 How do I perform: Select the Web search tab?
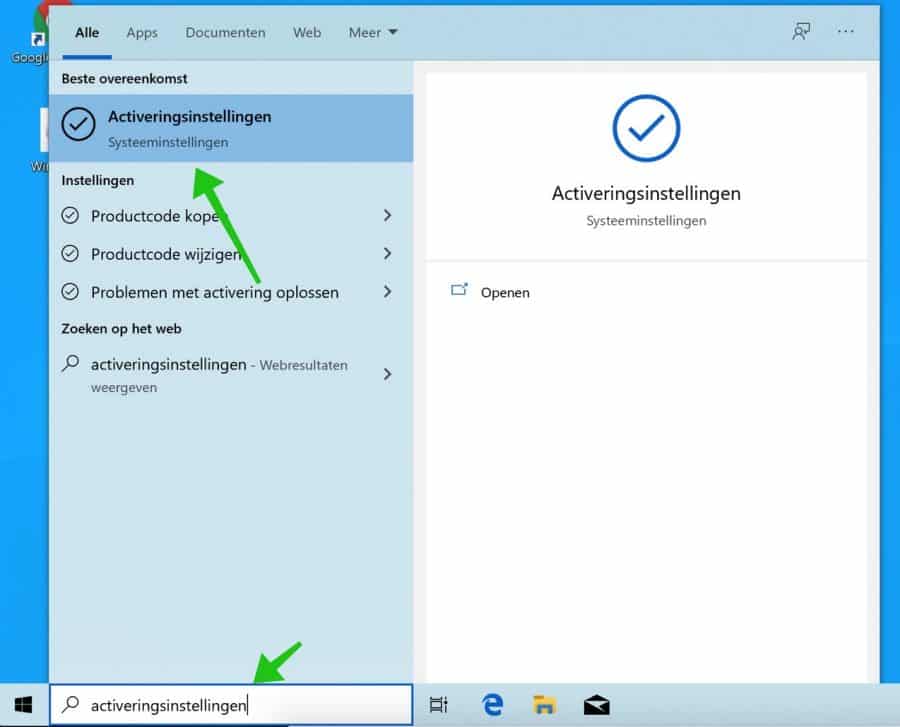tap(306, 32)
